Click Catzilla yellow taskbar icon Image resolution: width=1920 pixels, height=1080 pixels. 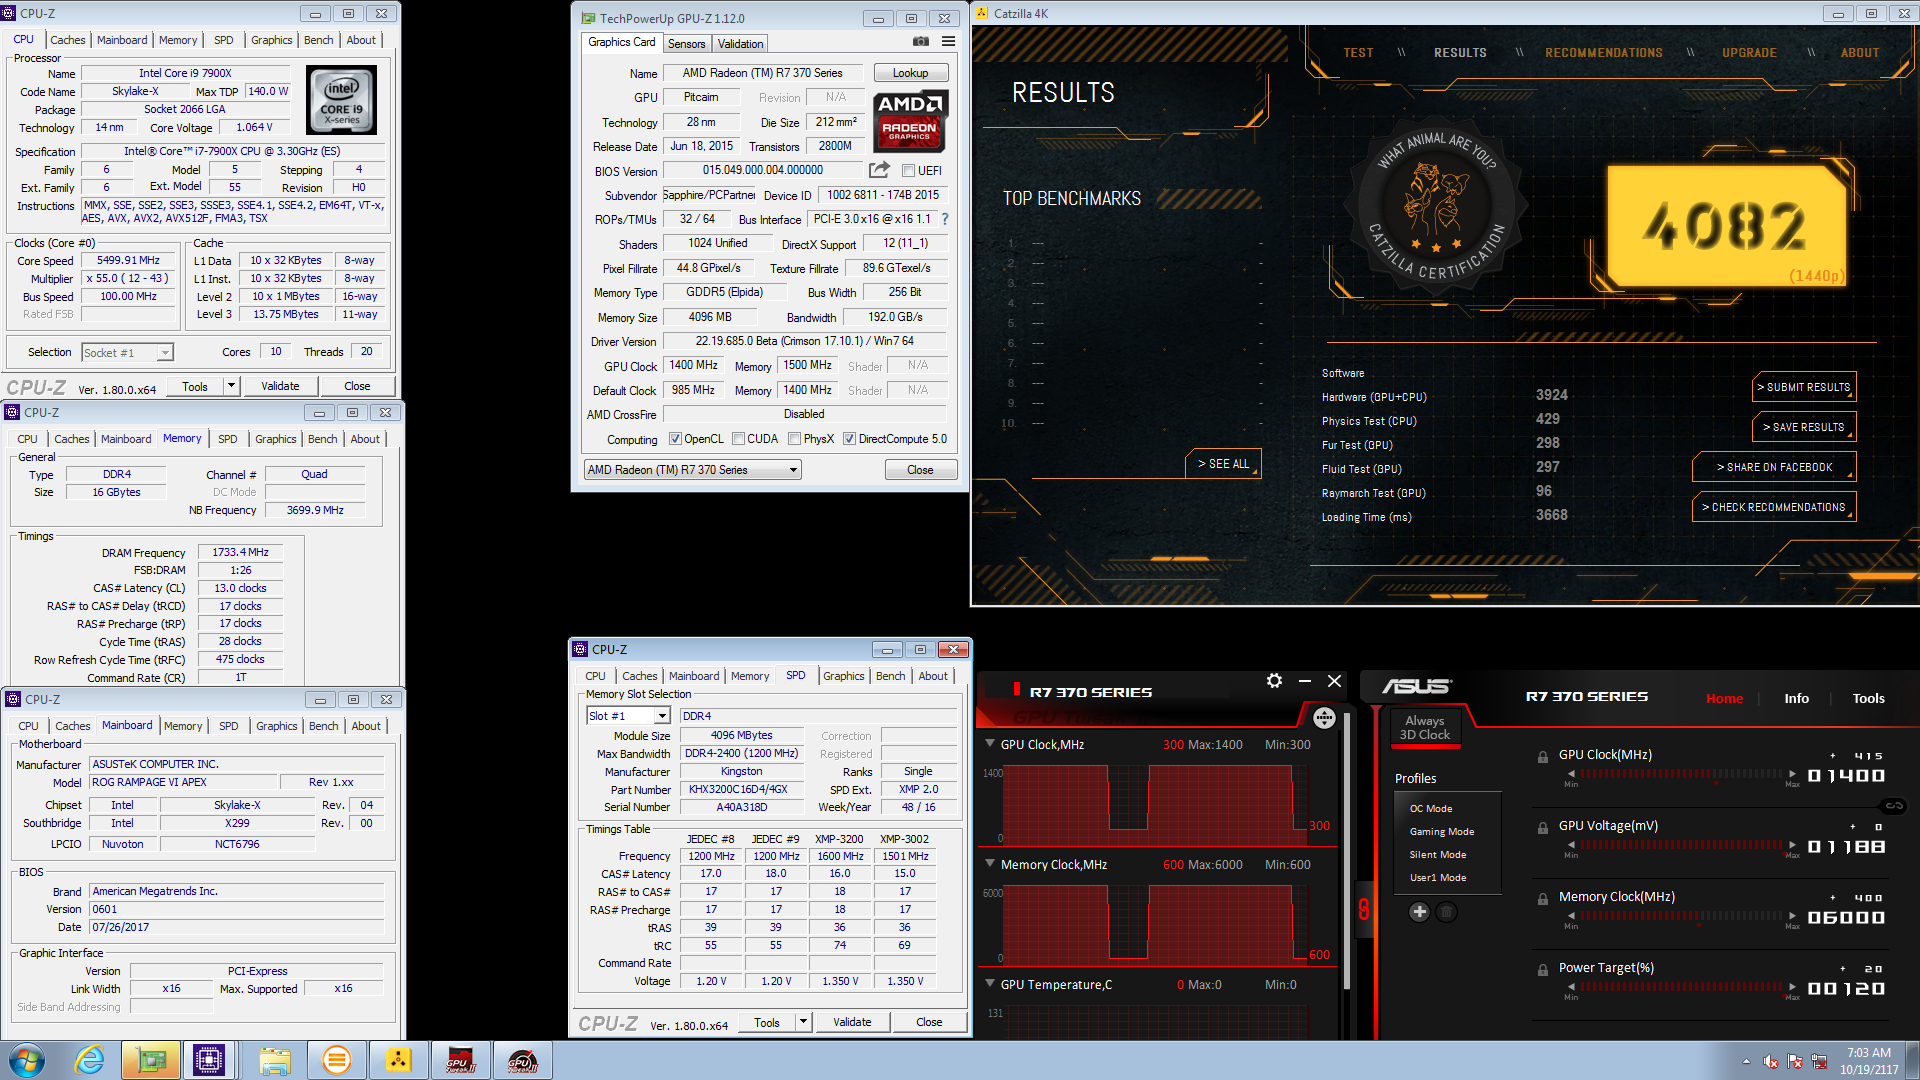(398, 1060)
